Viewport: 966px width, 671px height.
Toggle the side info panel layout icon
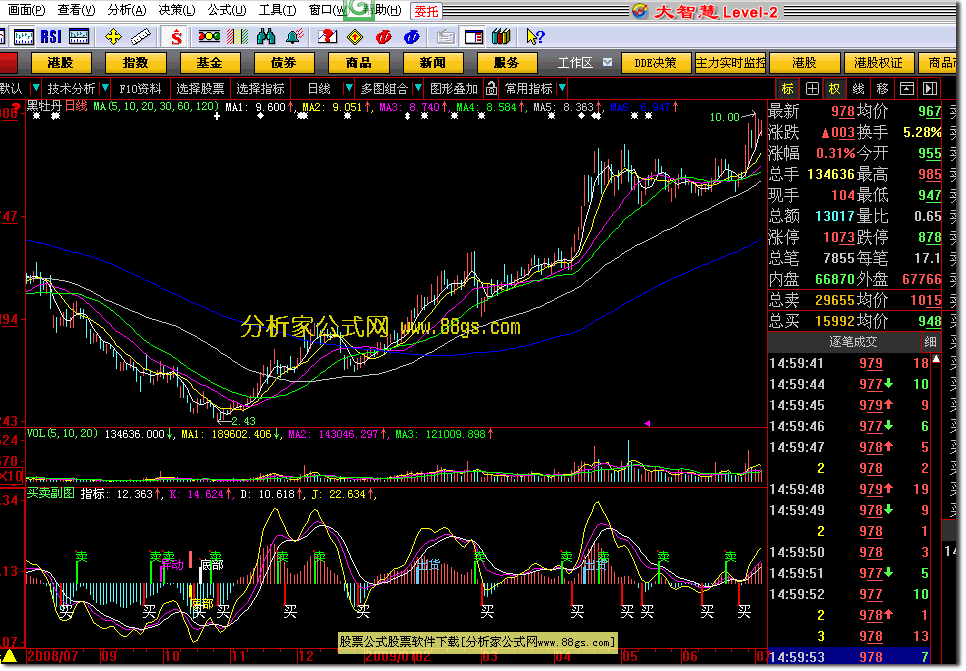coord(474,37)
